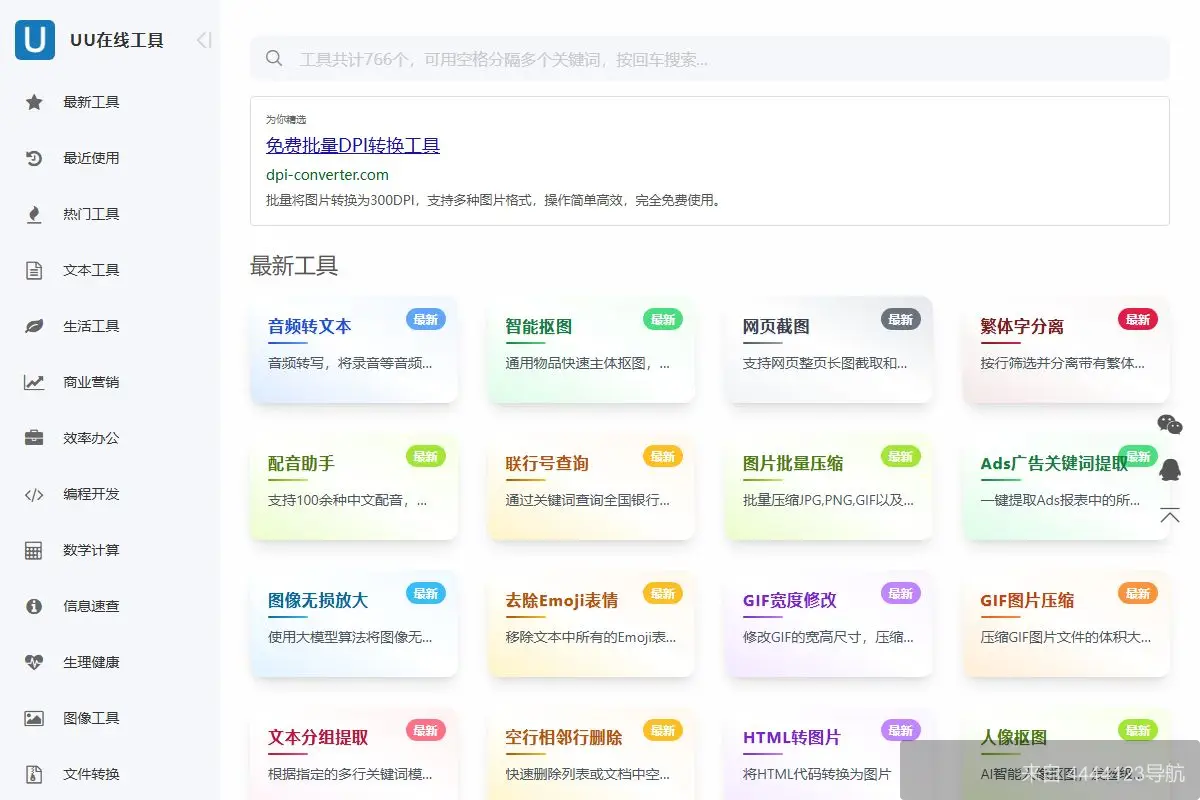Open 最近使用 via its history icon
Image resolution: width=1200 pixels, height=800 pixels.
pos(34,157)
